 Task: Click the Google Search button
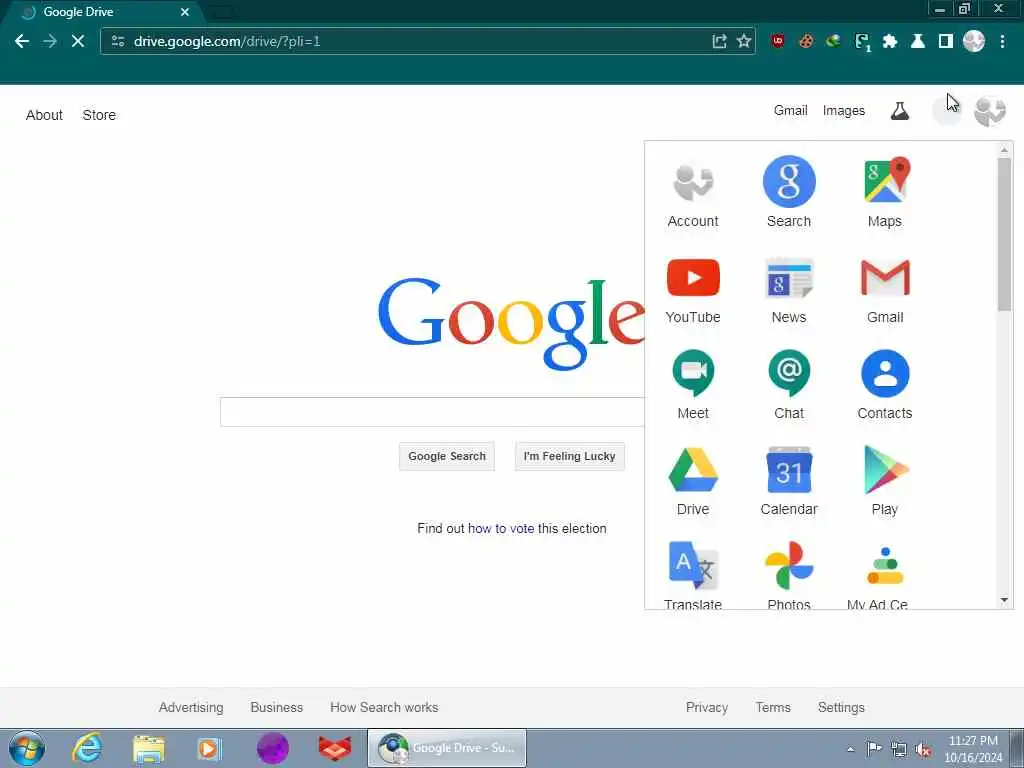(x=447, y=456)
